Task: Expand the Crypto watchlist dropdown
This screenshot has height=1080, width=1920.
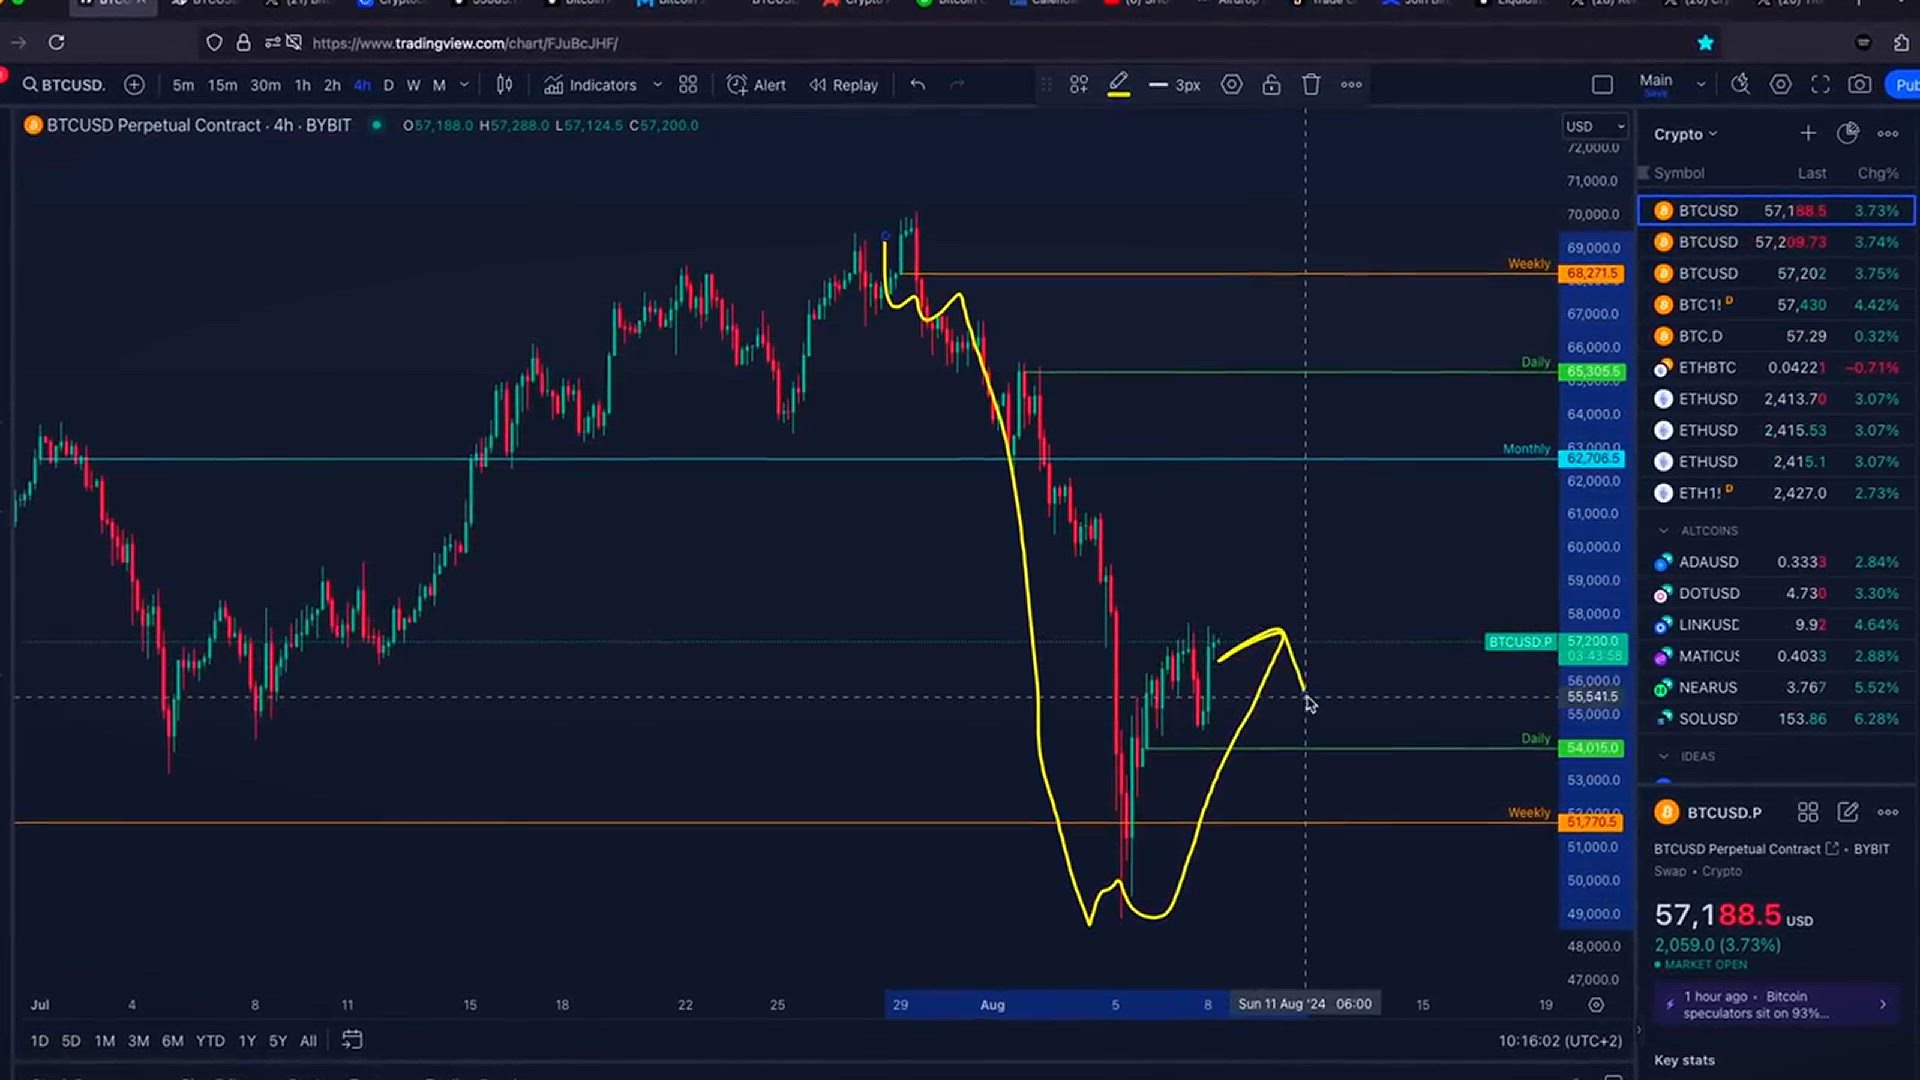Action: (1685, 134)
